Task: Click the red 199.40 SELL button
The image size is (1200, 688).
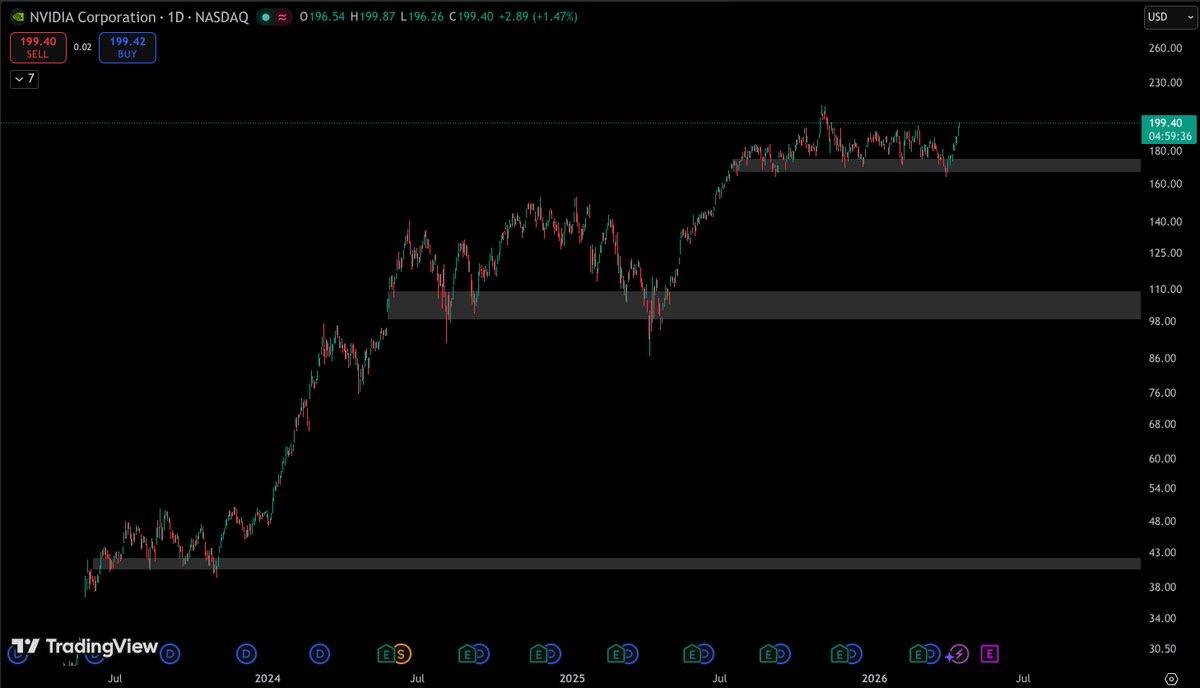Action: click(38, 47)
